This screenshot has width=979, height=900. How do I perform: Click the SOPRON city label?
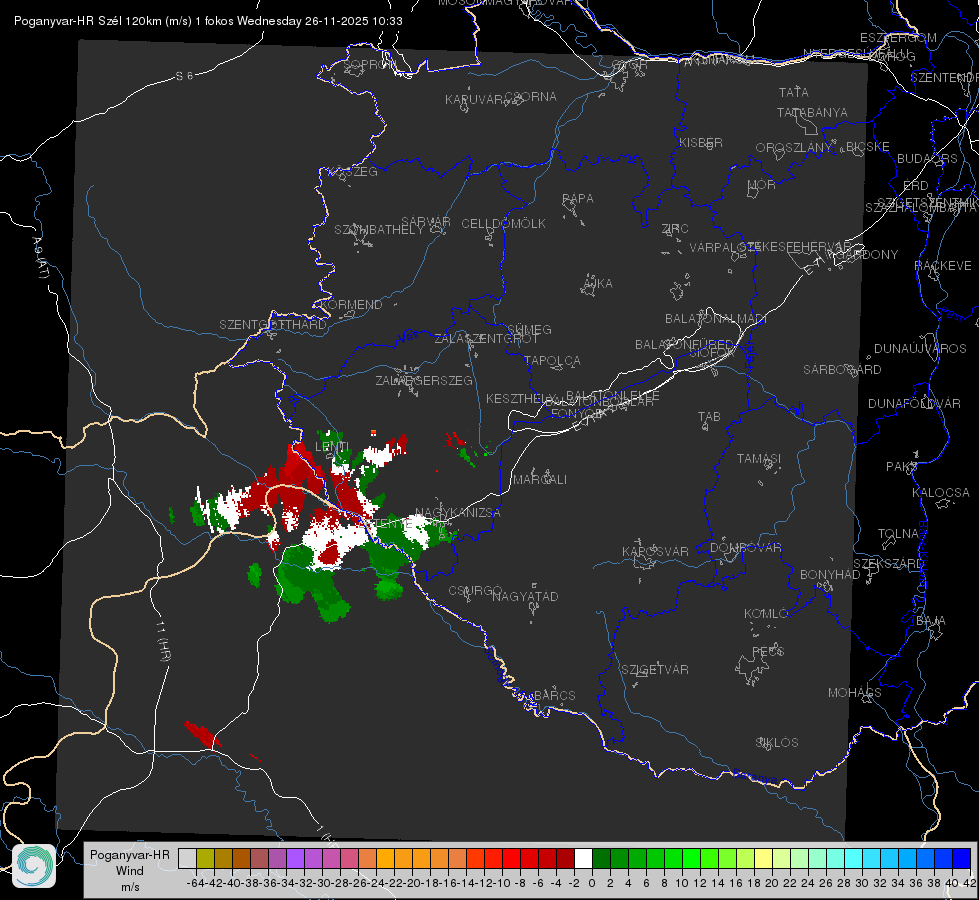370,64
